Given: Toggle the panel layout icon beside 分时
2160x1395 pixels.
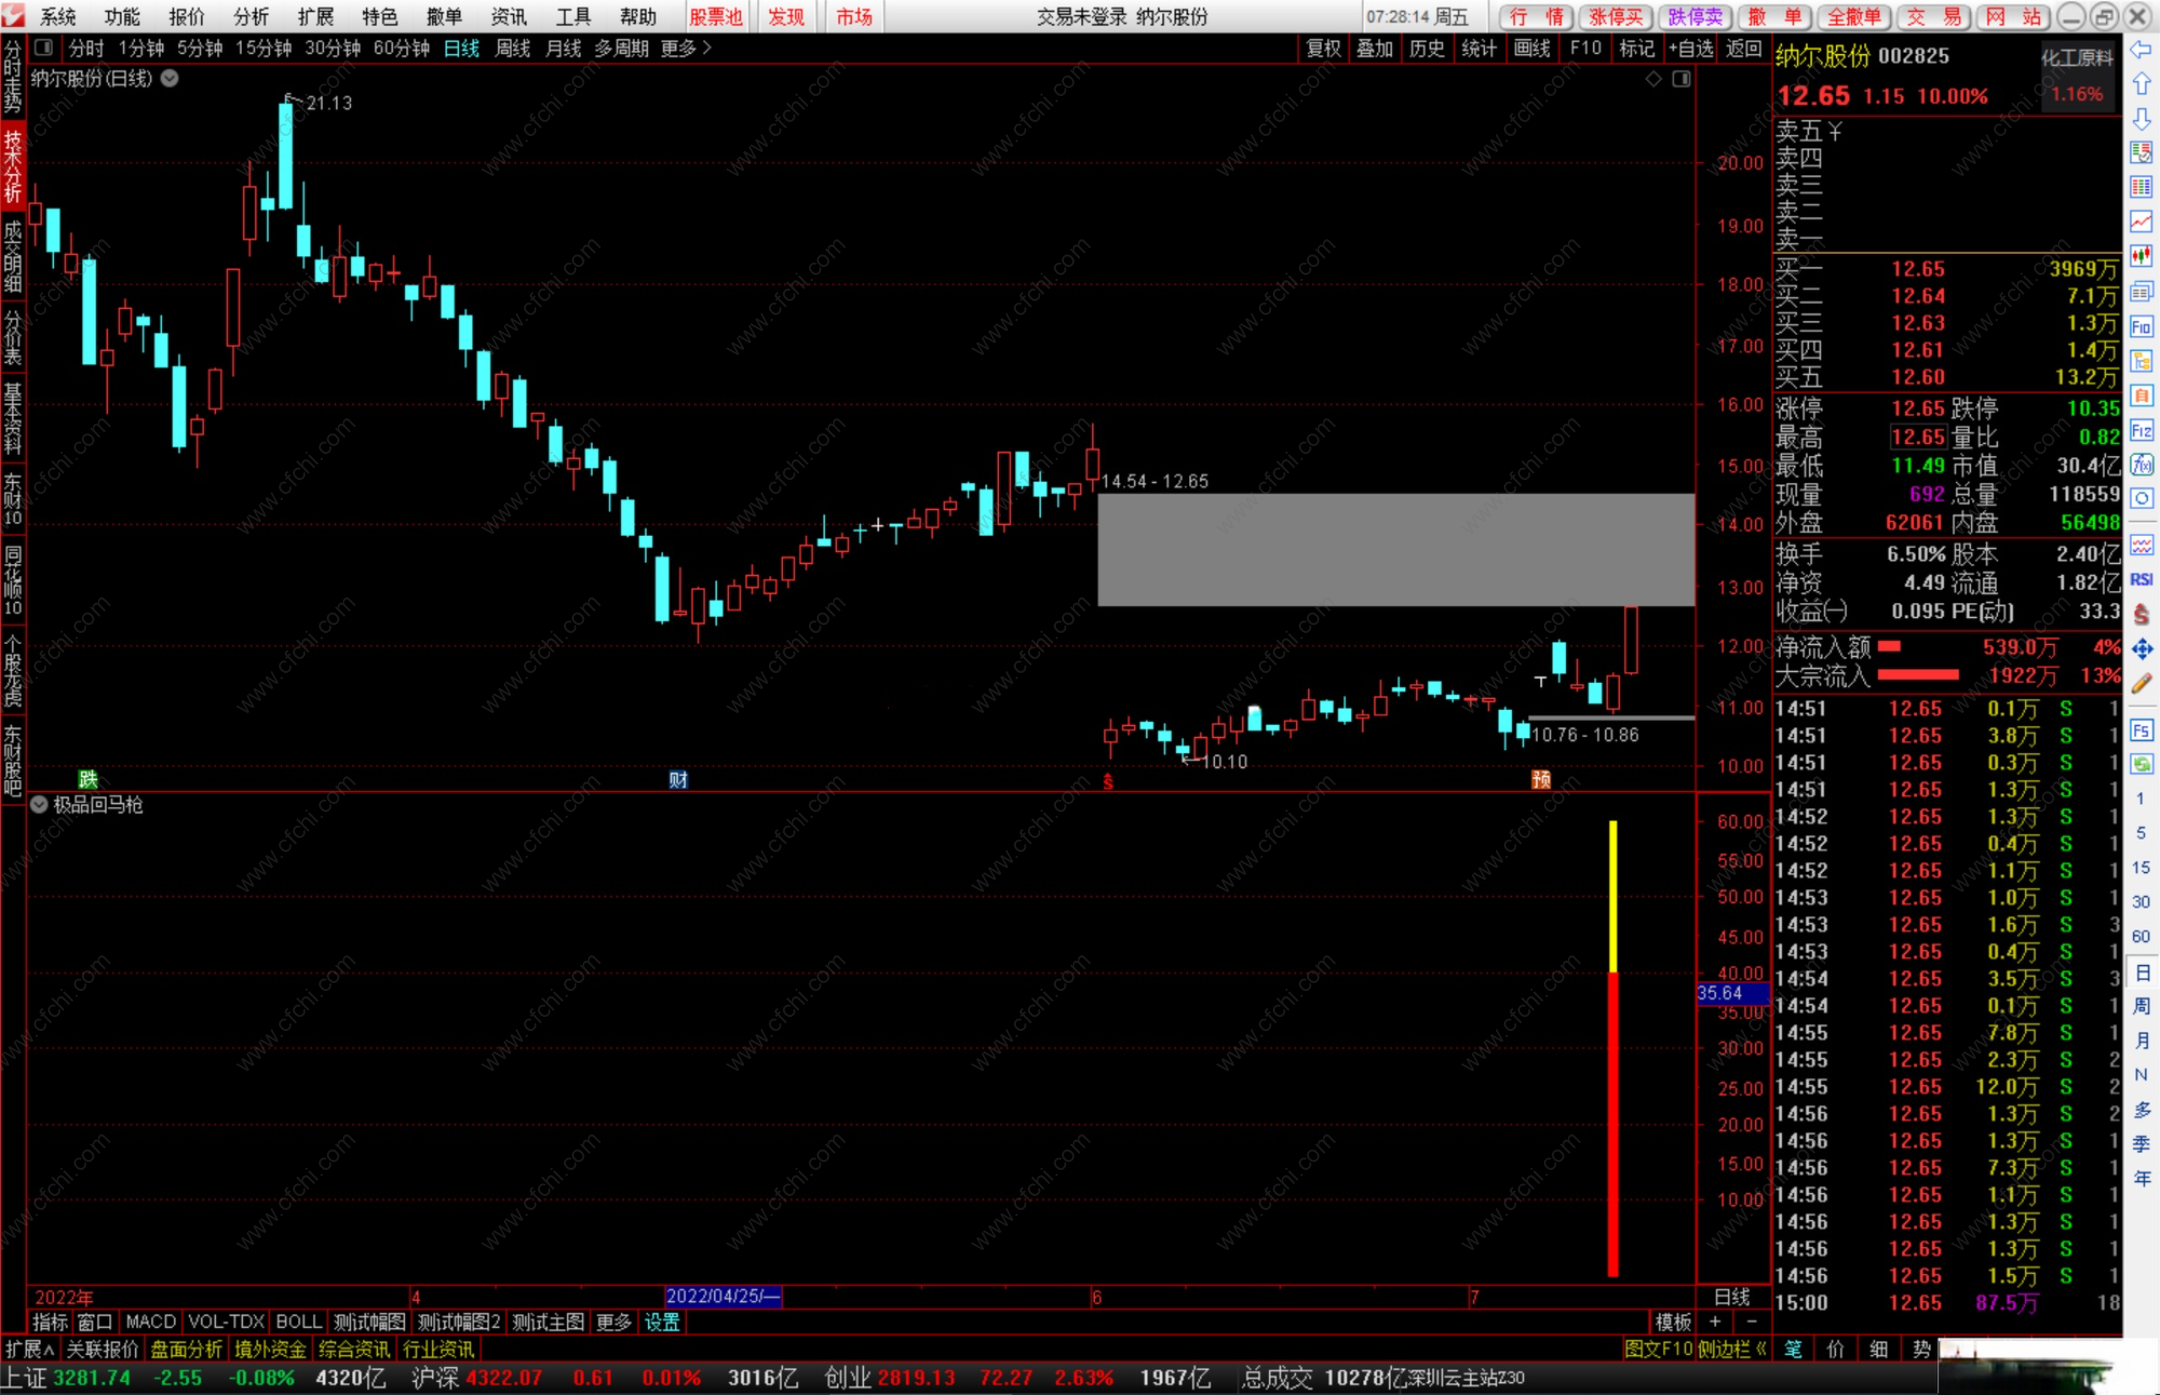Looking at the screenshot, I should click(43, 48).
